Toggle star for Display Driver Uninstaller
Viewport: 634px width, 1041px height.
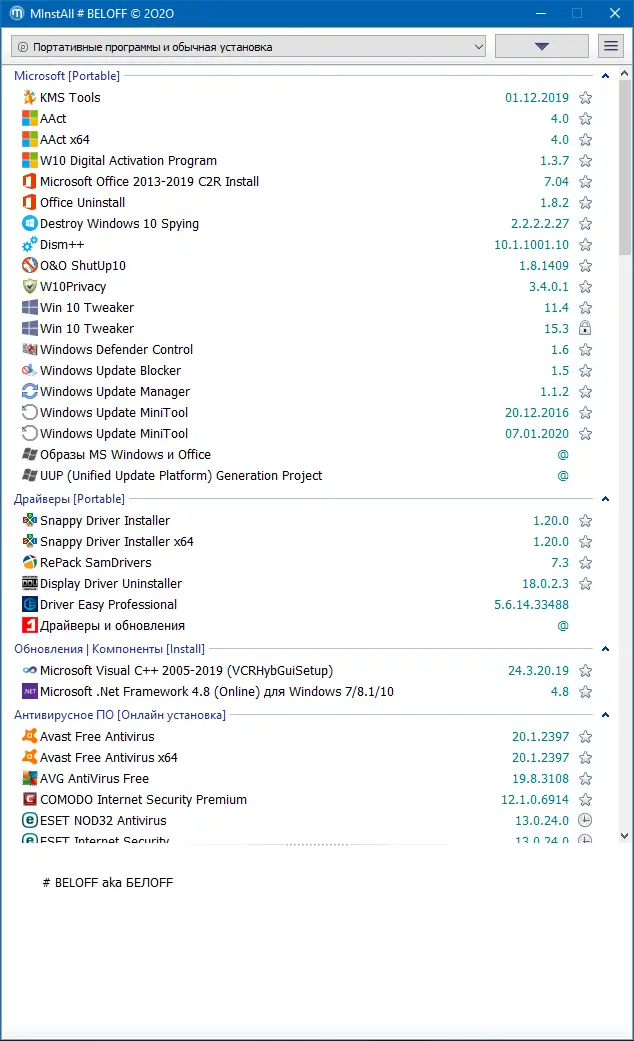[586, 584]
